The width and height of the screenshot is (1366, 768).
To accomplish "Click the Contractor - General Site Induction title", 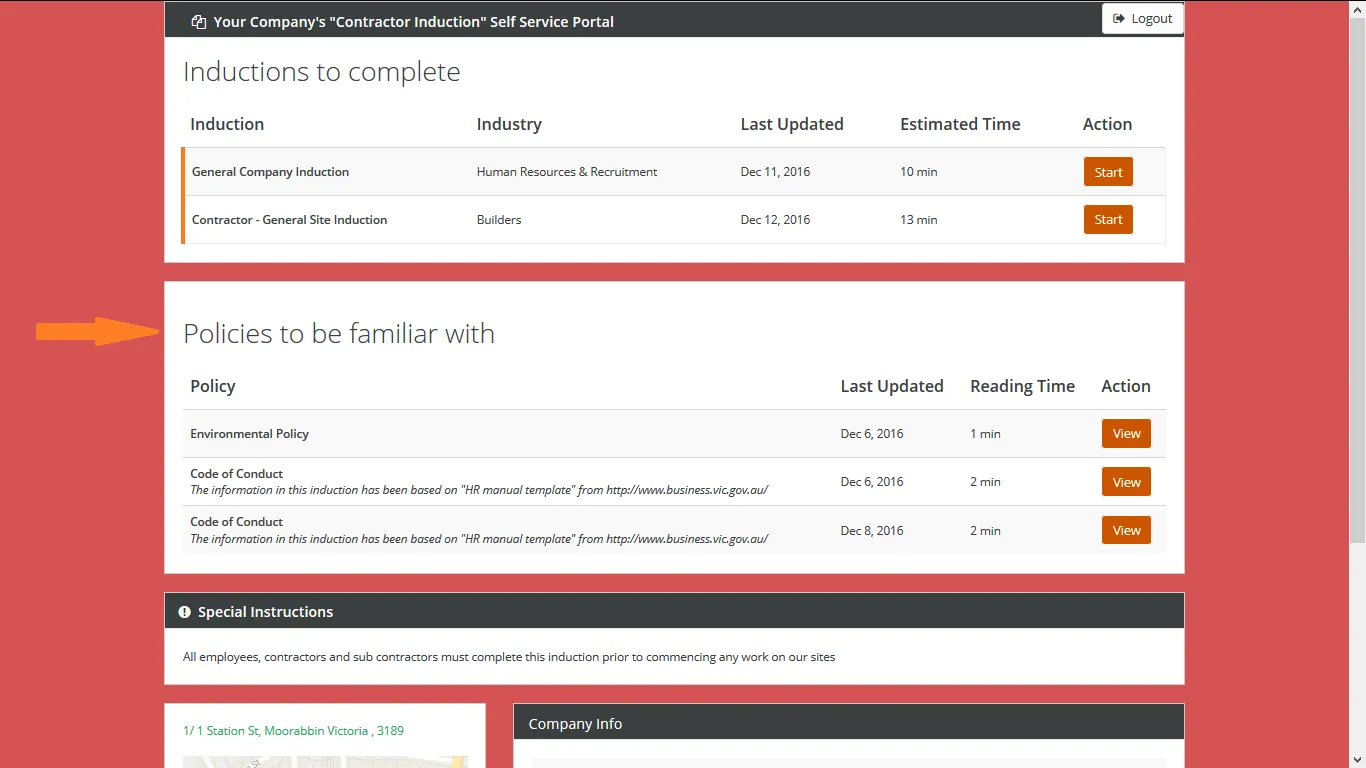I will pos(289,220).
